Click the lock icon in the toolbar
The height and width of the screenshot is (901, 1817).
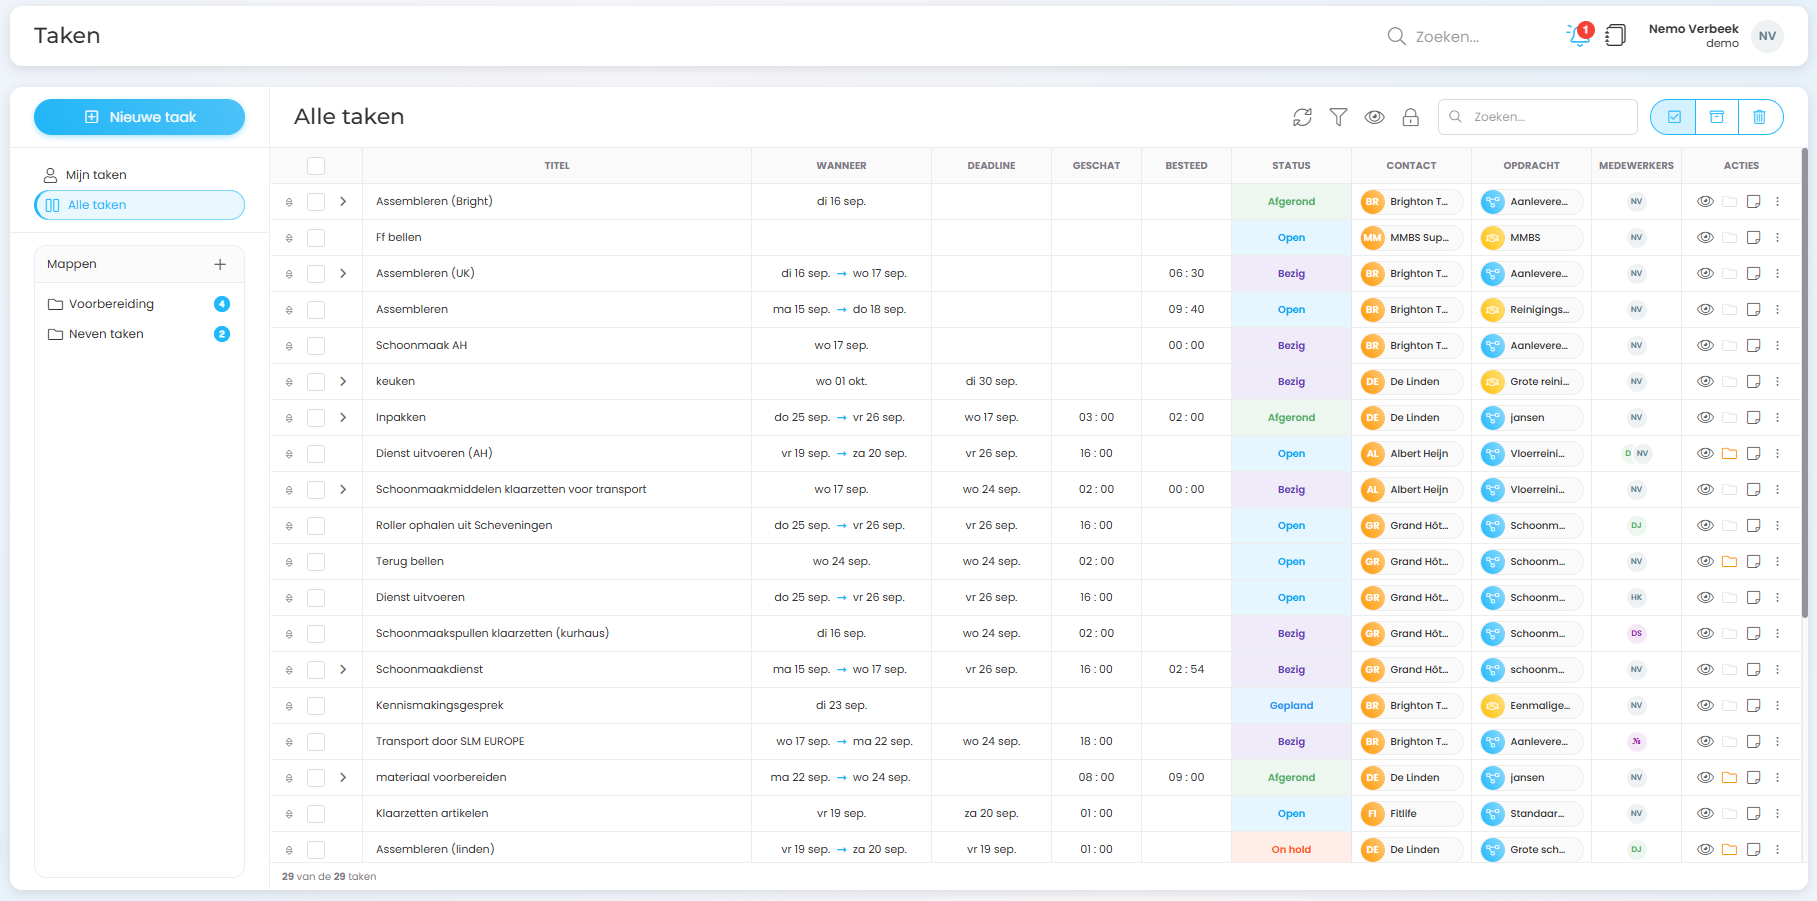(1410, 117)
